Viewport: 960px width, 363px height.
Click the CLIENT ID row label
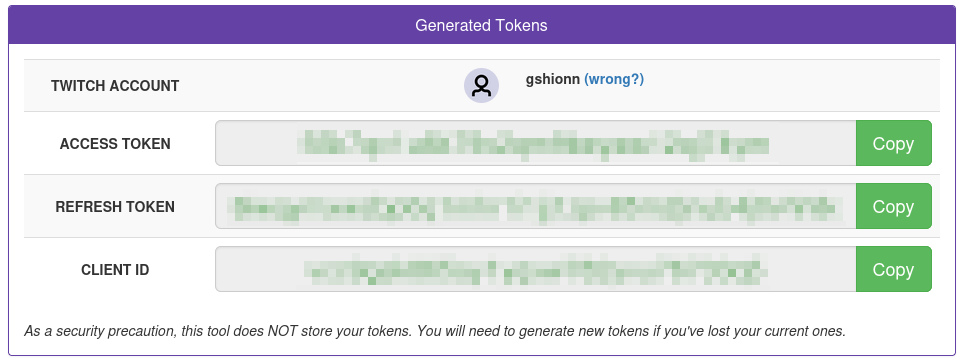pyautogui.click(x=115, y=270)
